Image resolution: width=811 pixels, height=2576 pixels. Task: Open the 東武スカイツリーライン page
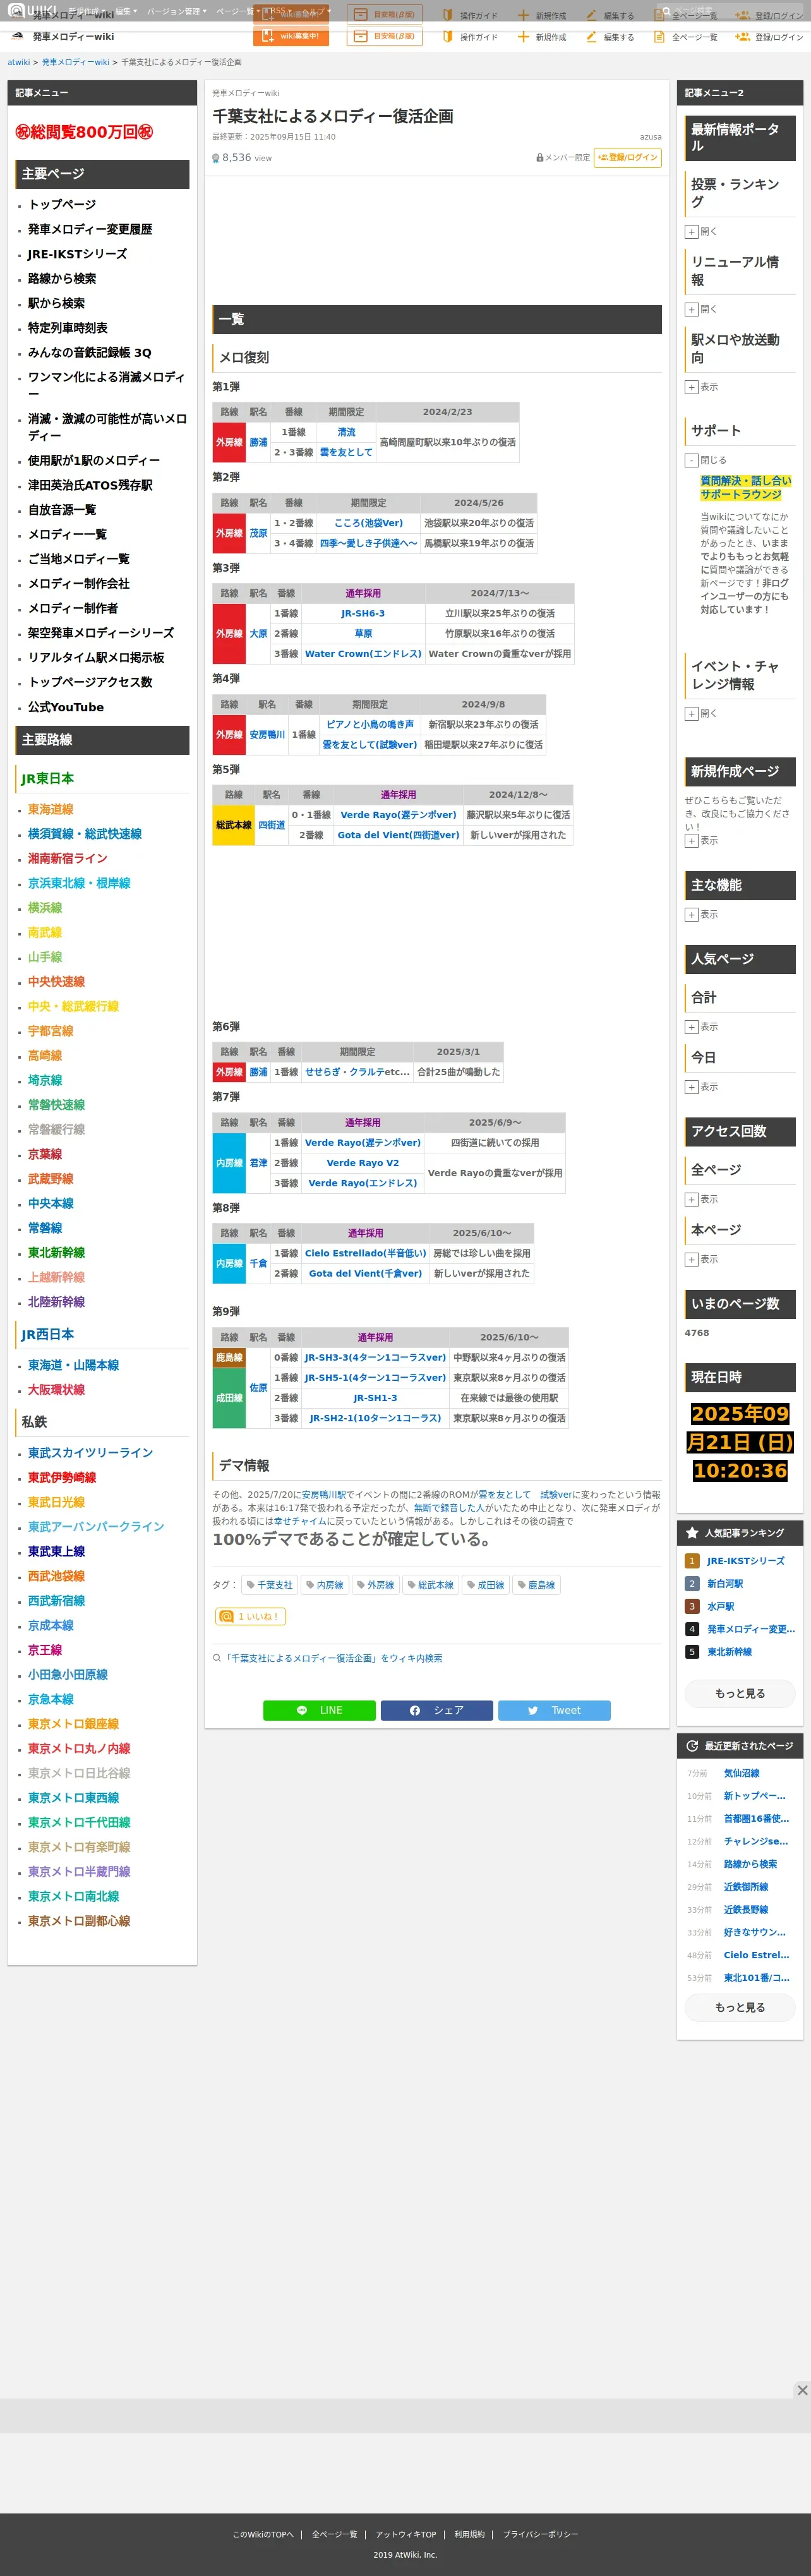90,1452
